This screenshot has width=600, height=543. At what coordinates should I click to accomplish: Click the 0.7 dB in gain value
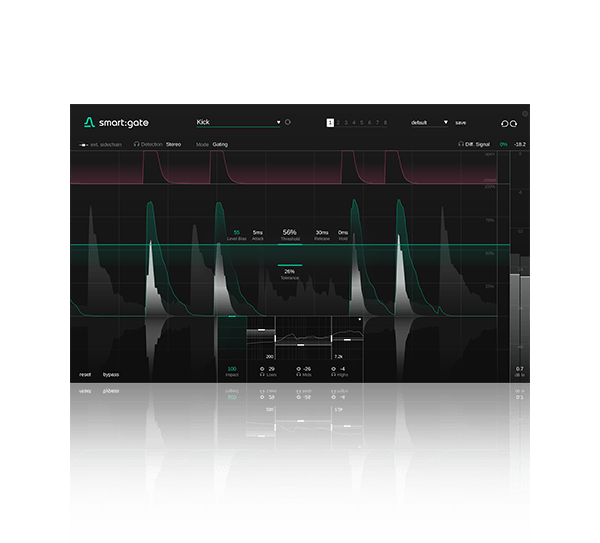520,369
